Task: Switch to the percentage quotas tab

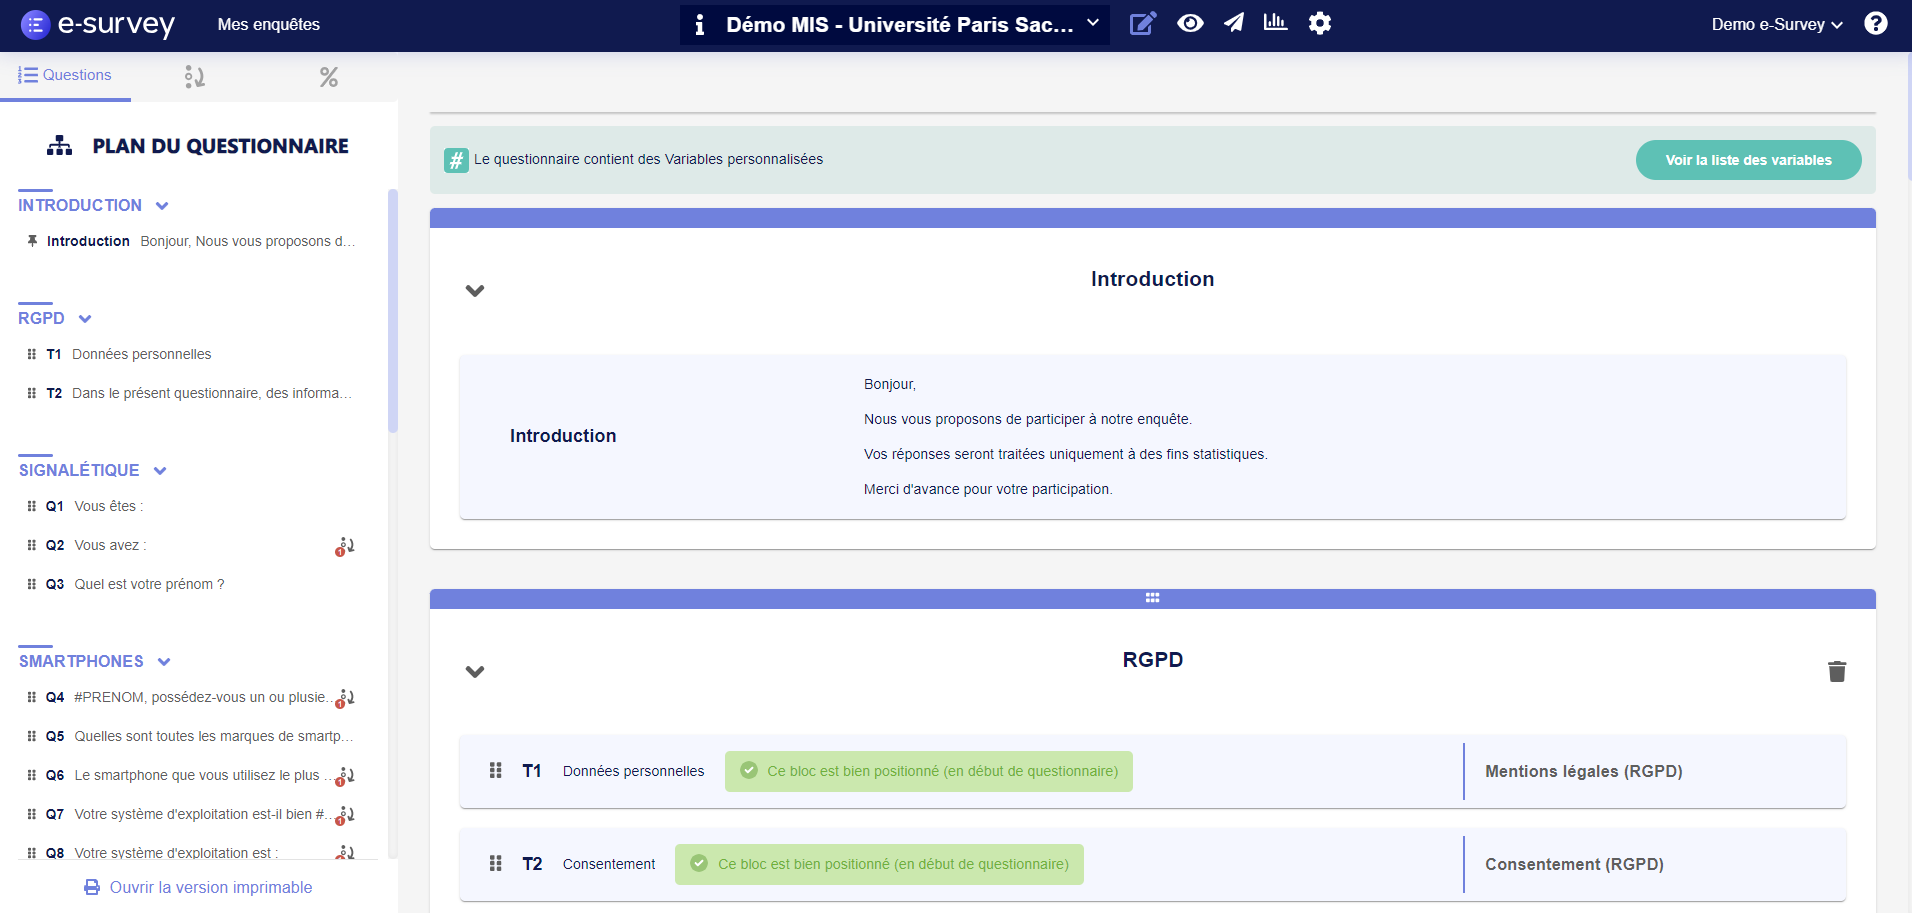Action: pyautogui.click(x=328, y=75)
